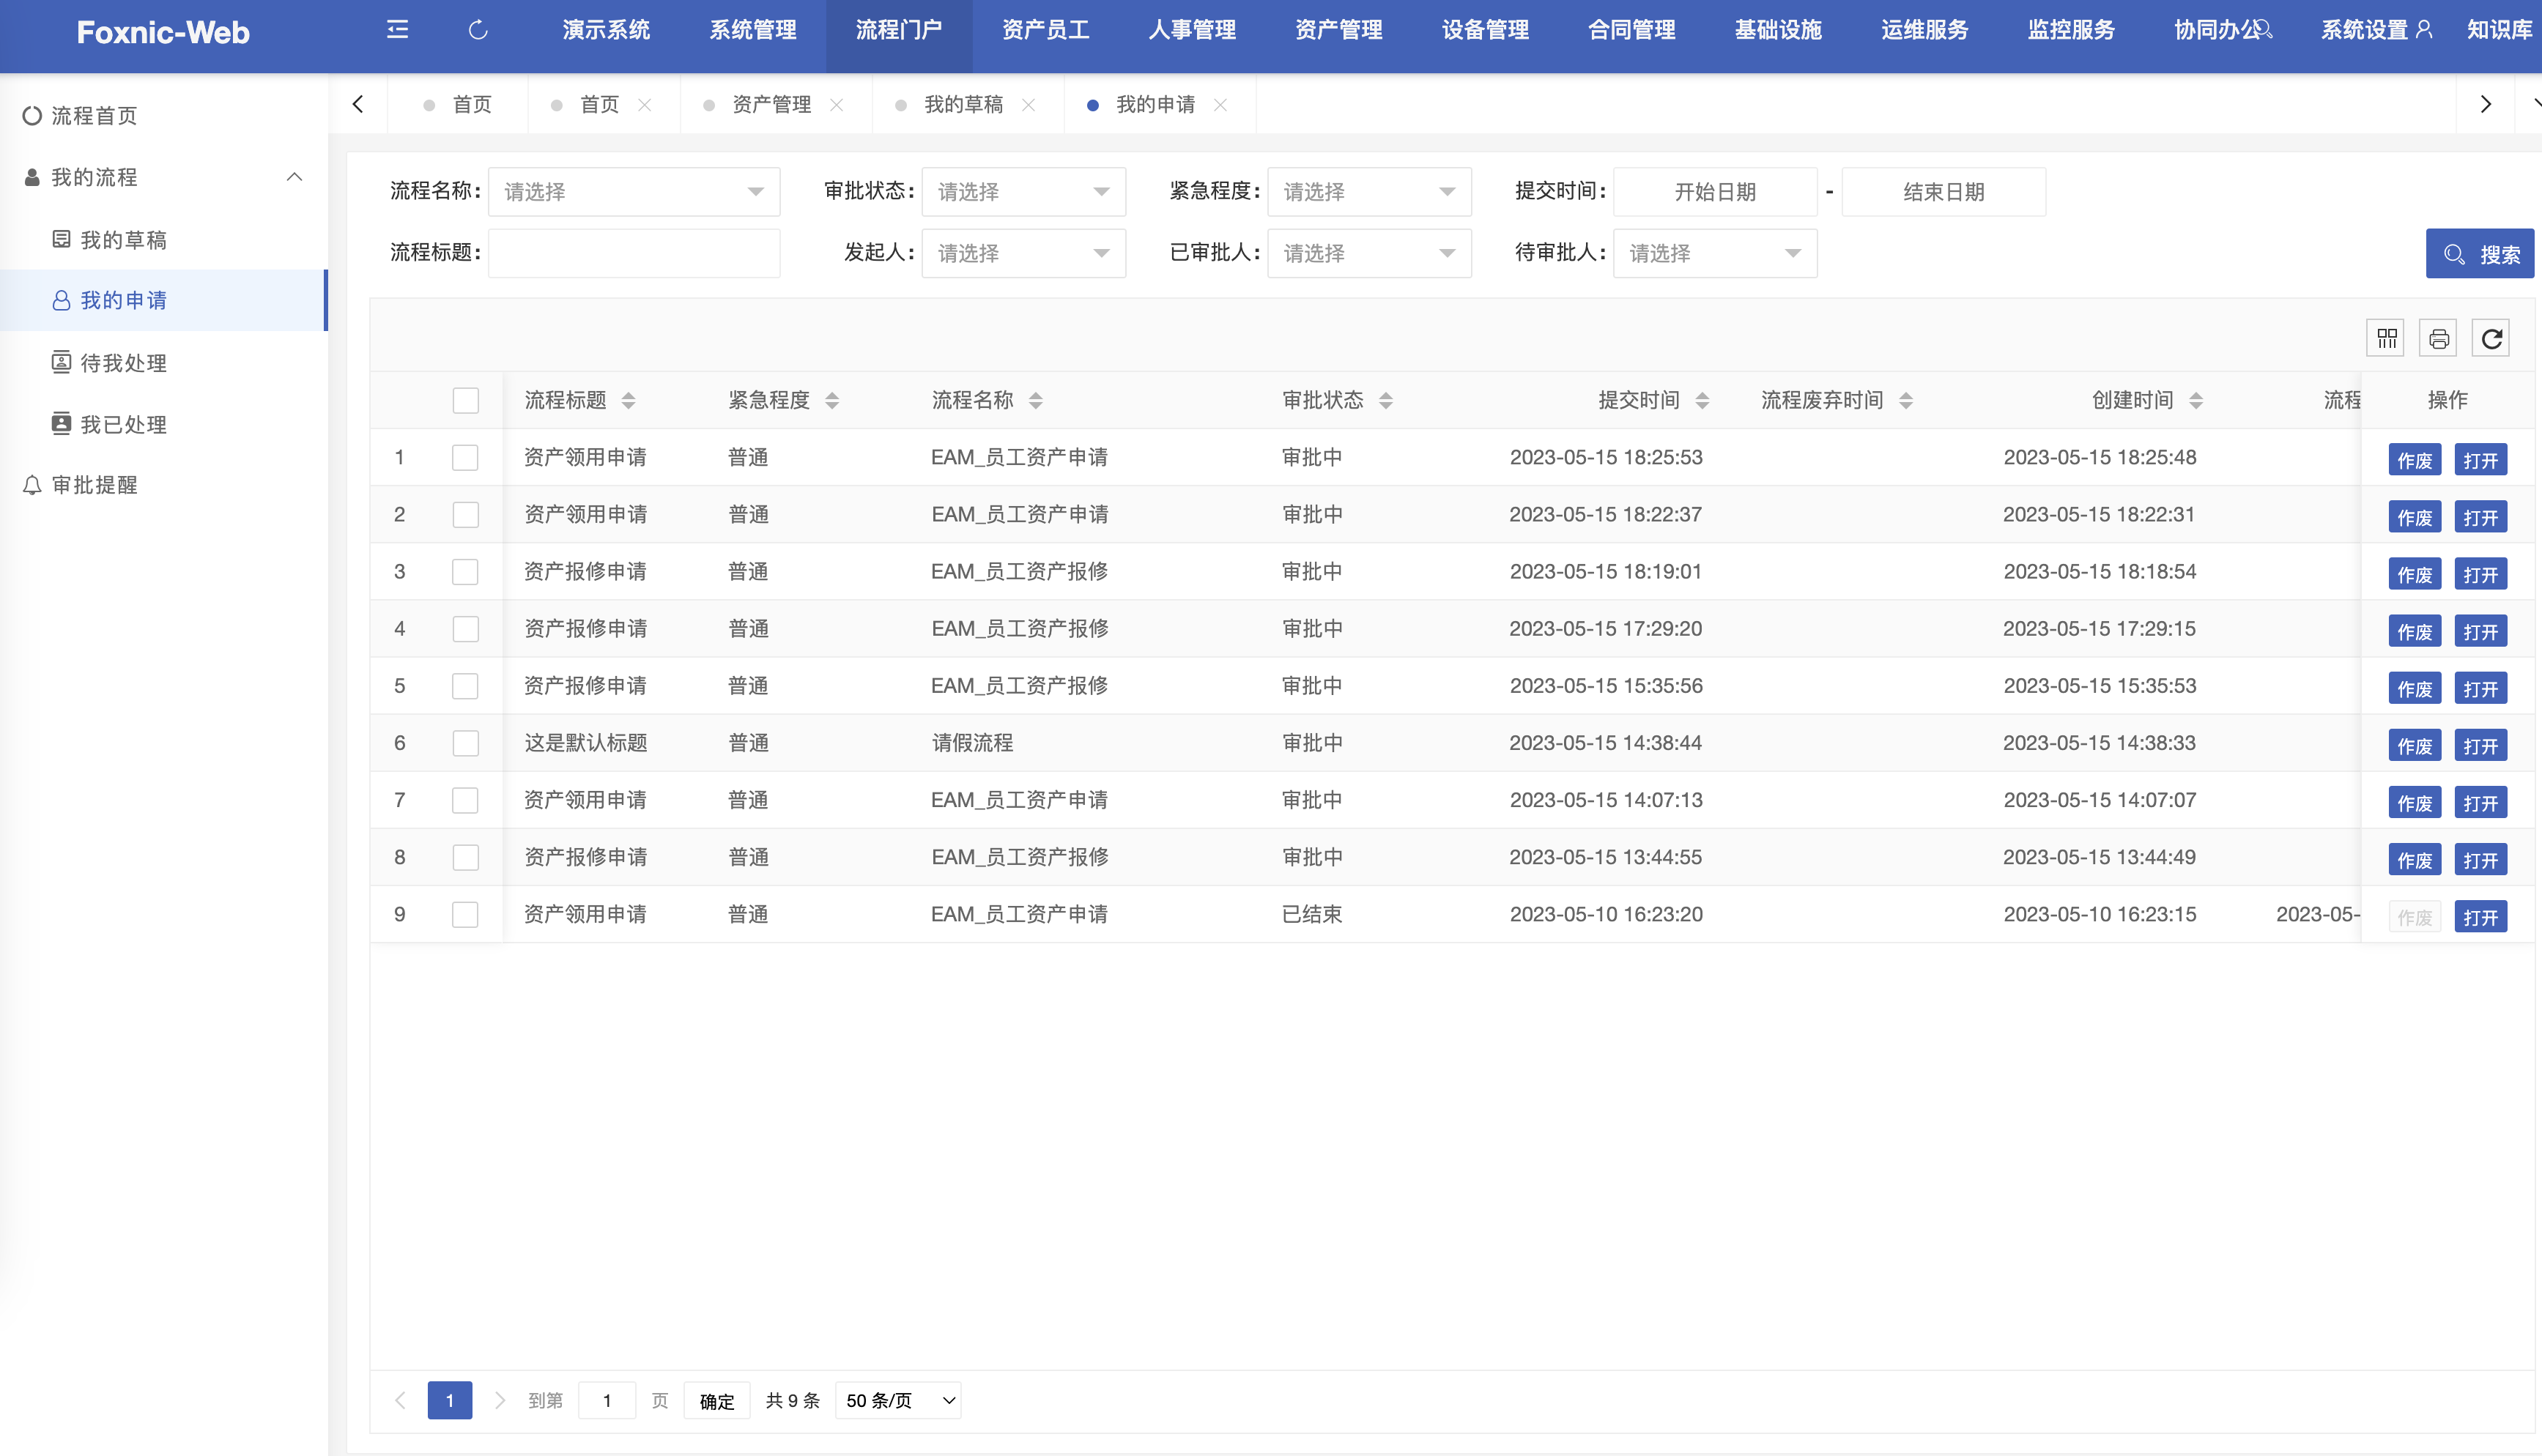This screenshot has height=1456, width=2542.
Task: Open the hamburger menu next to Foxnic-Web logo
Action: pos(397,31)
